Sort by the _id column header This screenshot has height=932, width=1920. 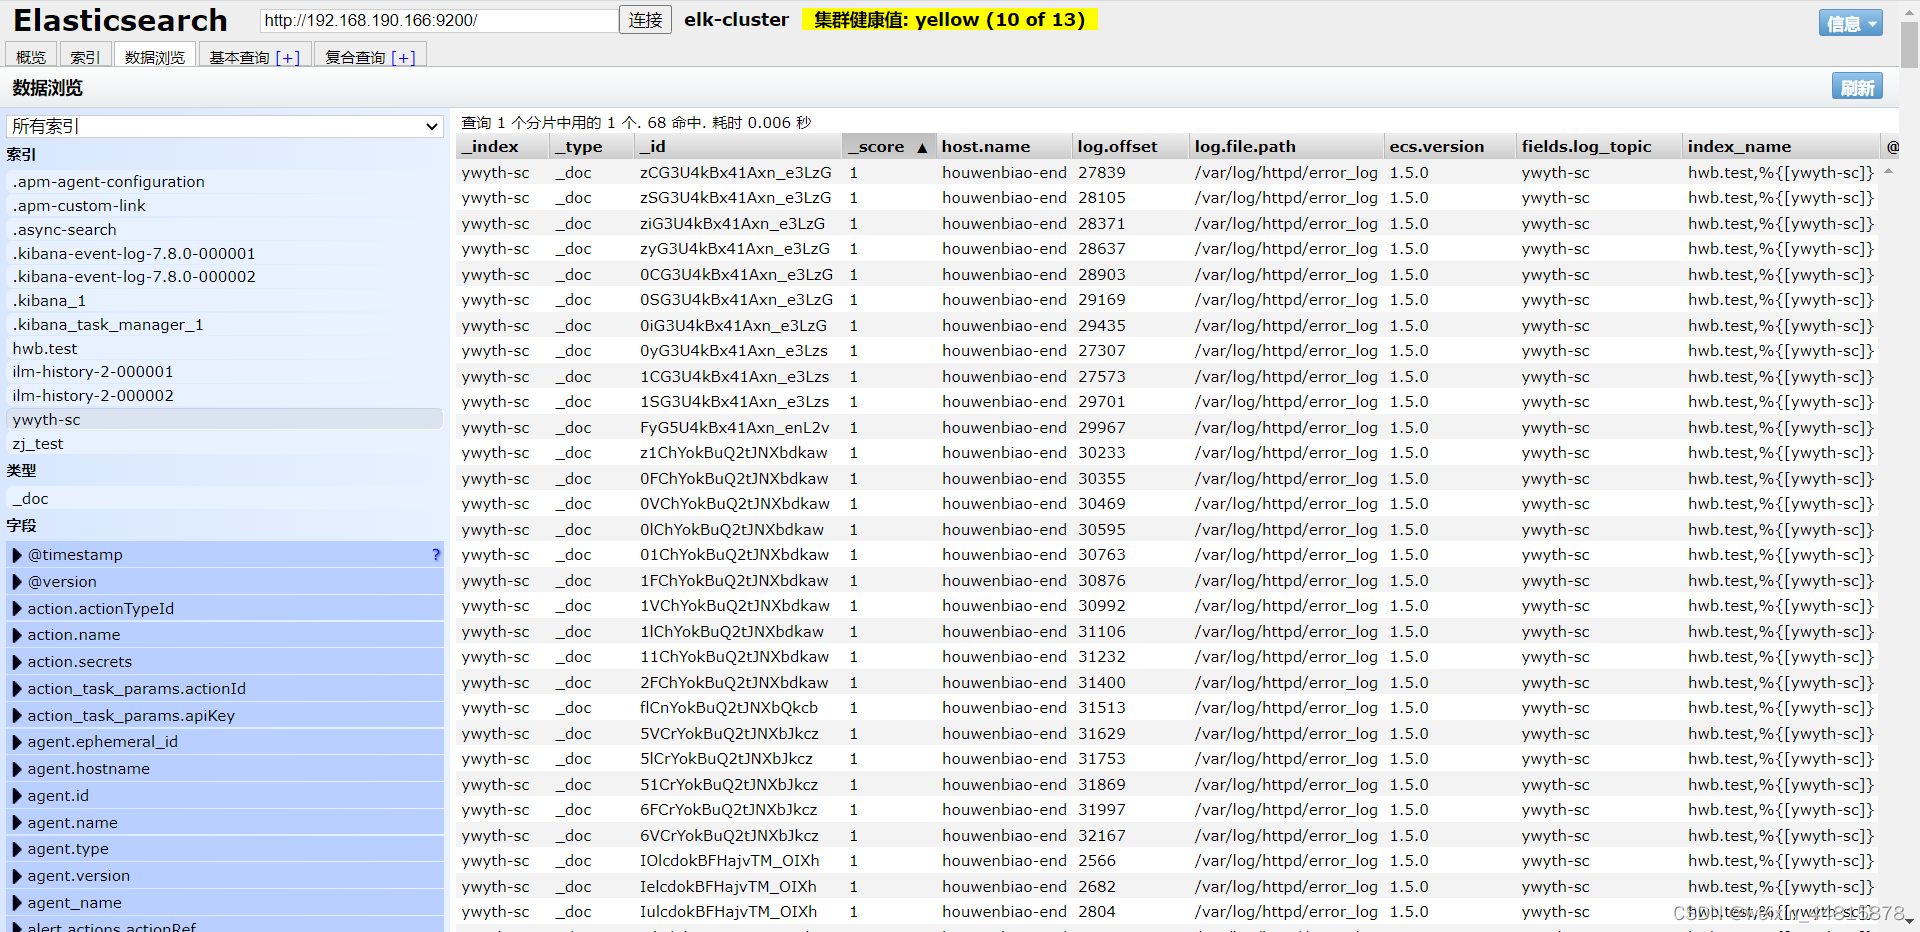(738, 146)
